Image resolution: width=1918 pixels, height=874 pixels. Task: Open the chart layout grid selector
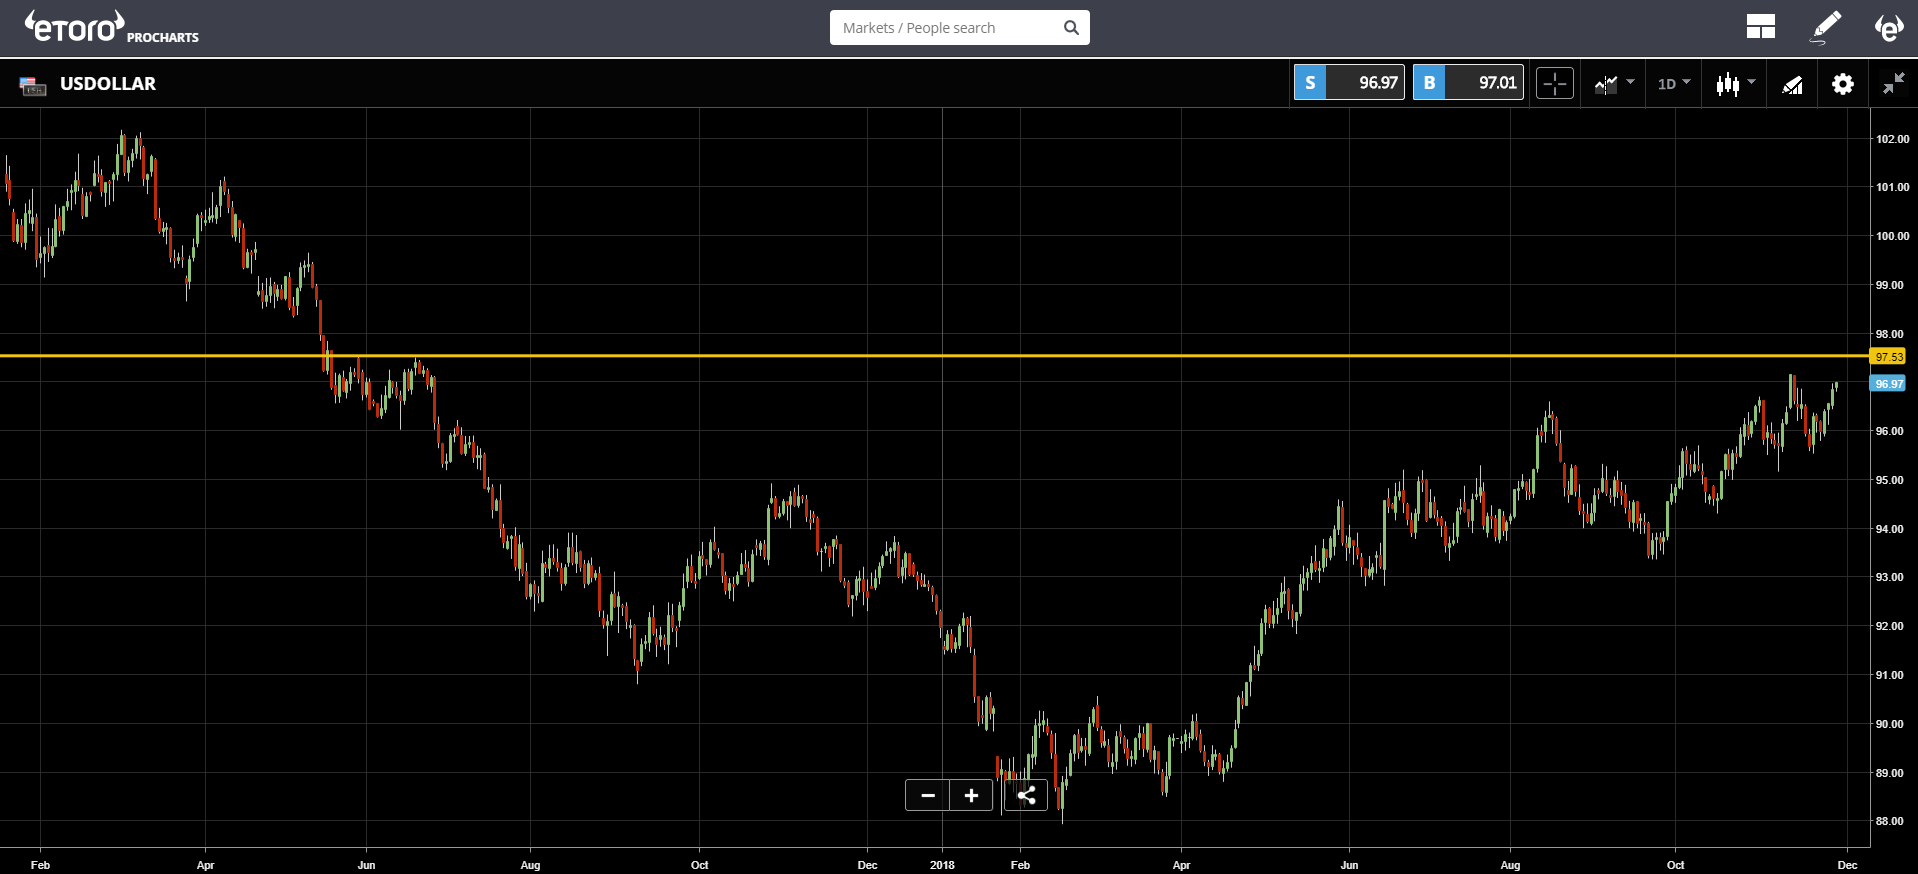(x=1760, y=27)
